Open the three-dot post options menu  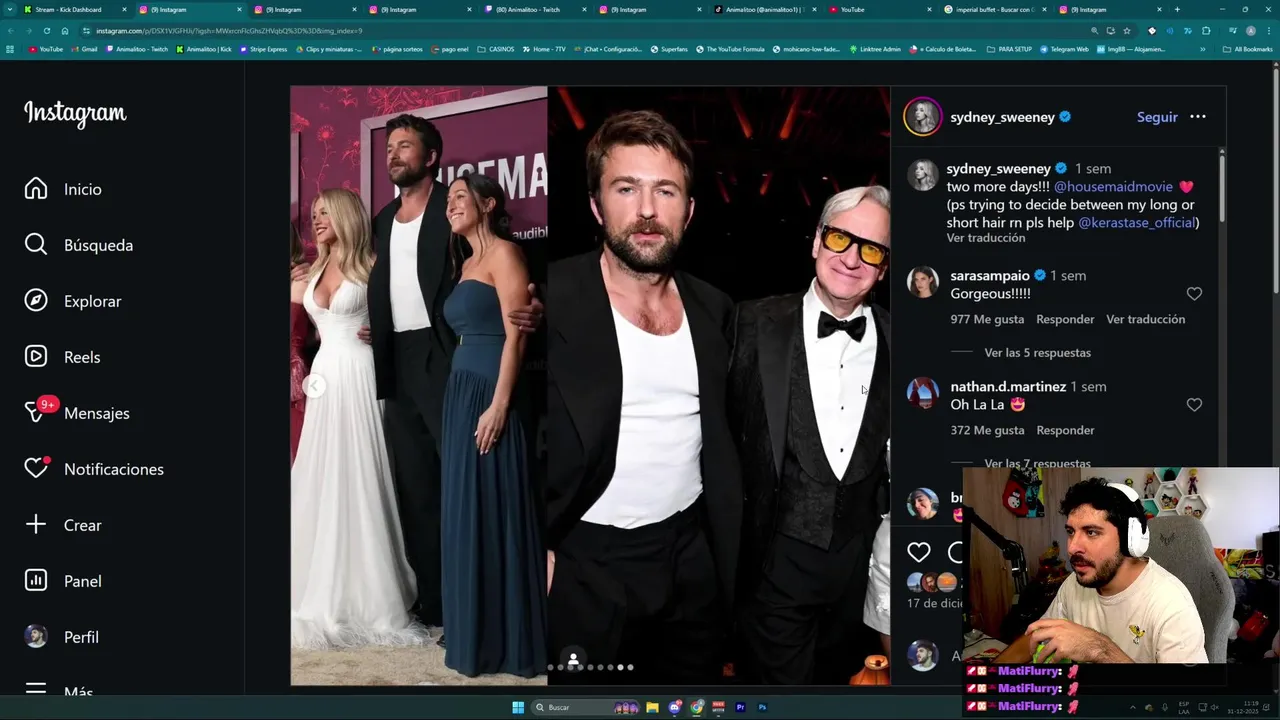click(x=1198, y=117)
